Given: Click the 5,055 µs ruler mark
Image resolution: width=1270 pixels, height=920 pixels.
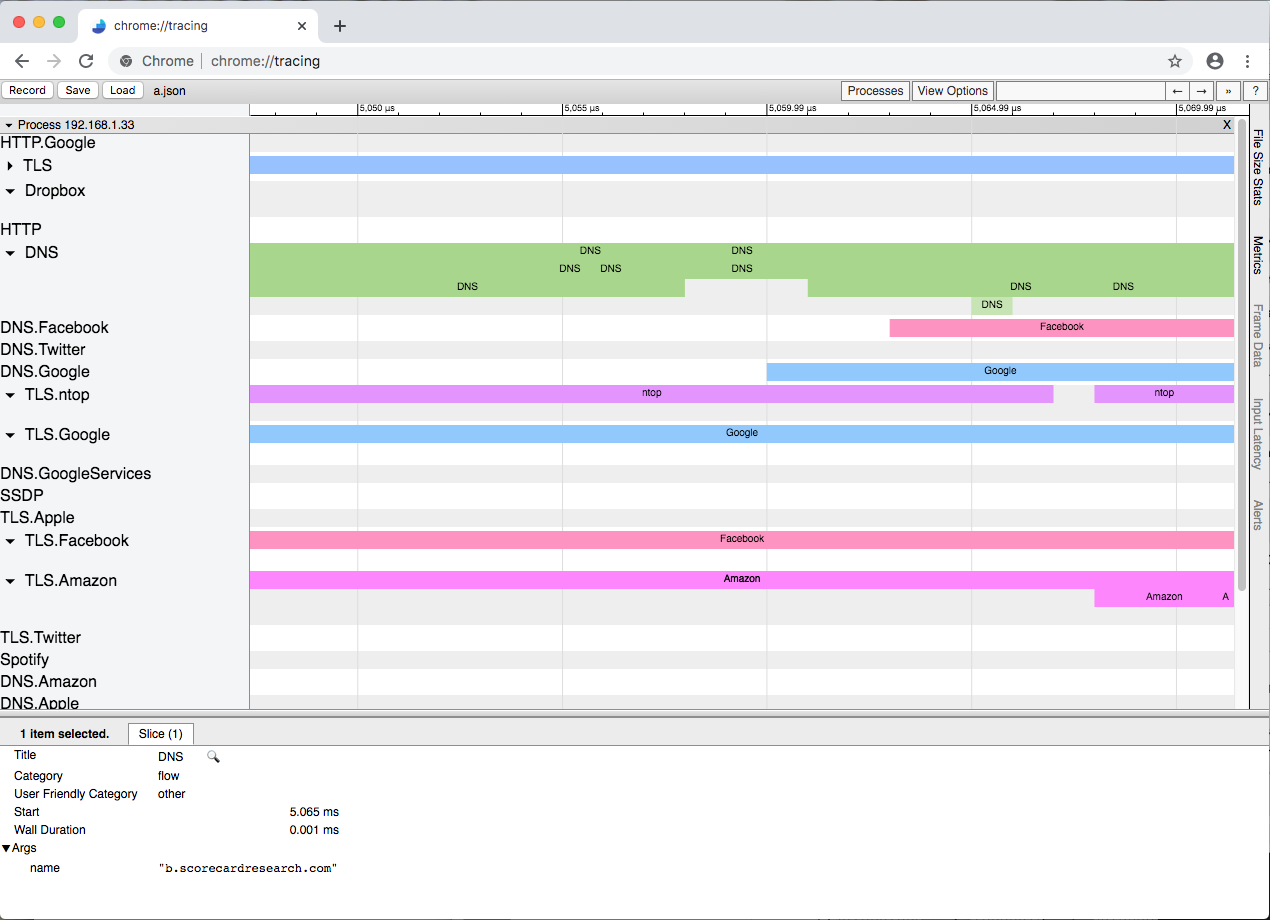Looking at the screenshot, I should click(x=581, y=108).
